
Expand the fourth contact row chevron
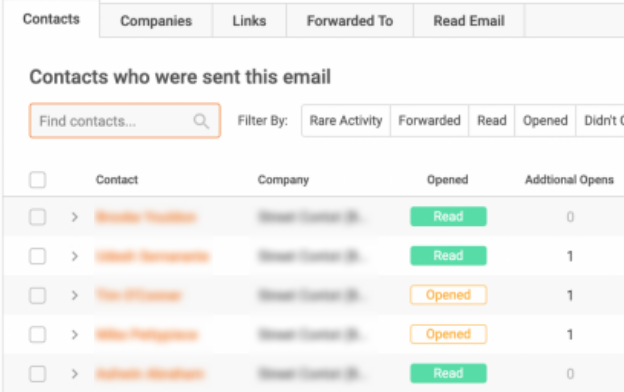click(74, 335)
